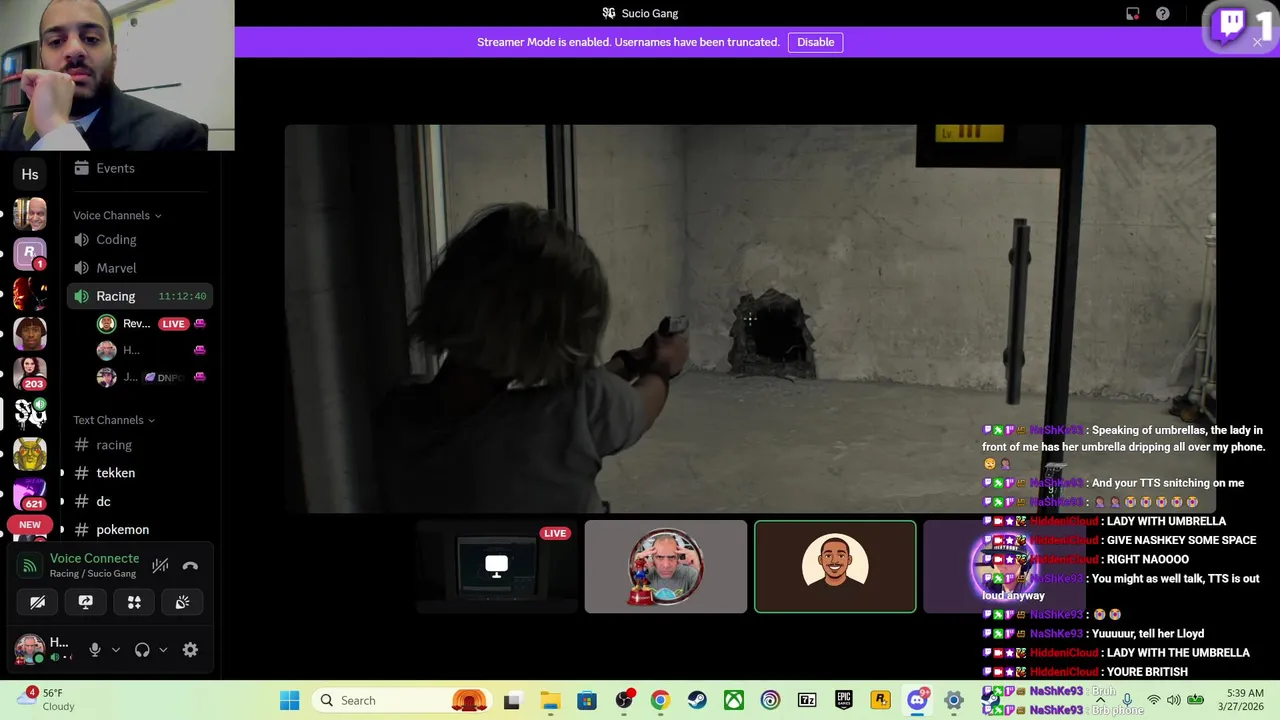
Task: Open the #tekken text channel
Action: 140,473
